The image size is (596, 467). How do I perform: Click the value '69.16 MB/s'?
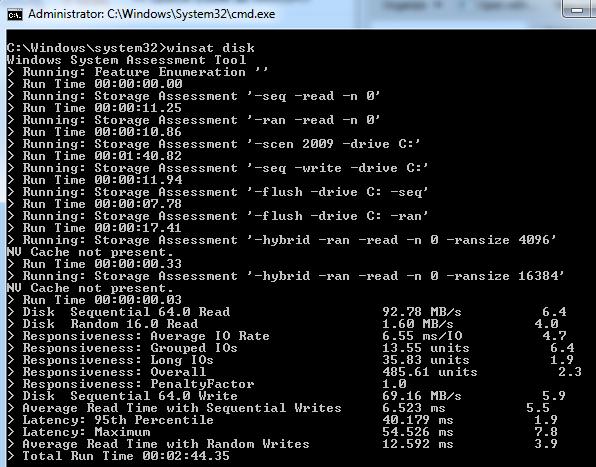(x=422, y=396)
